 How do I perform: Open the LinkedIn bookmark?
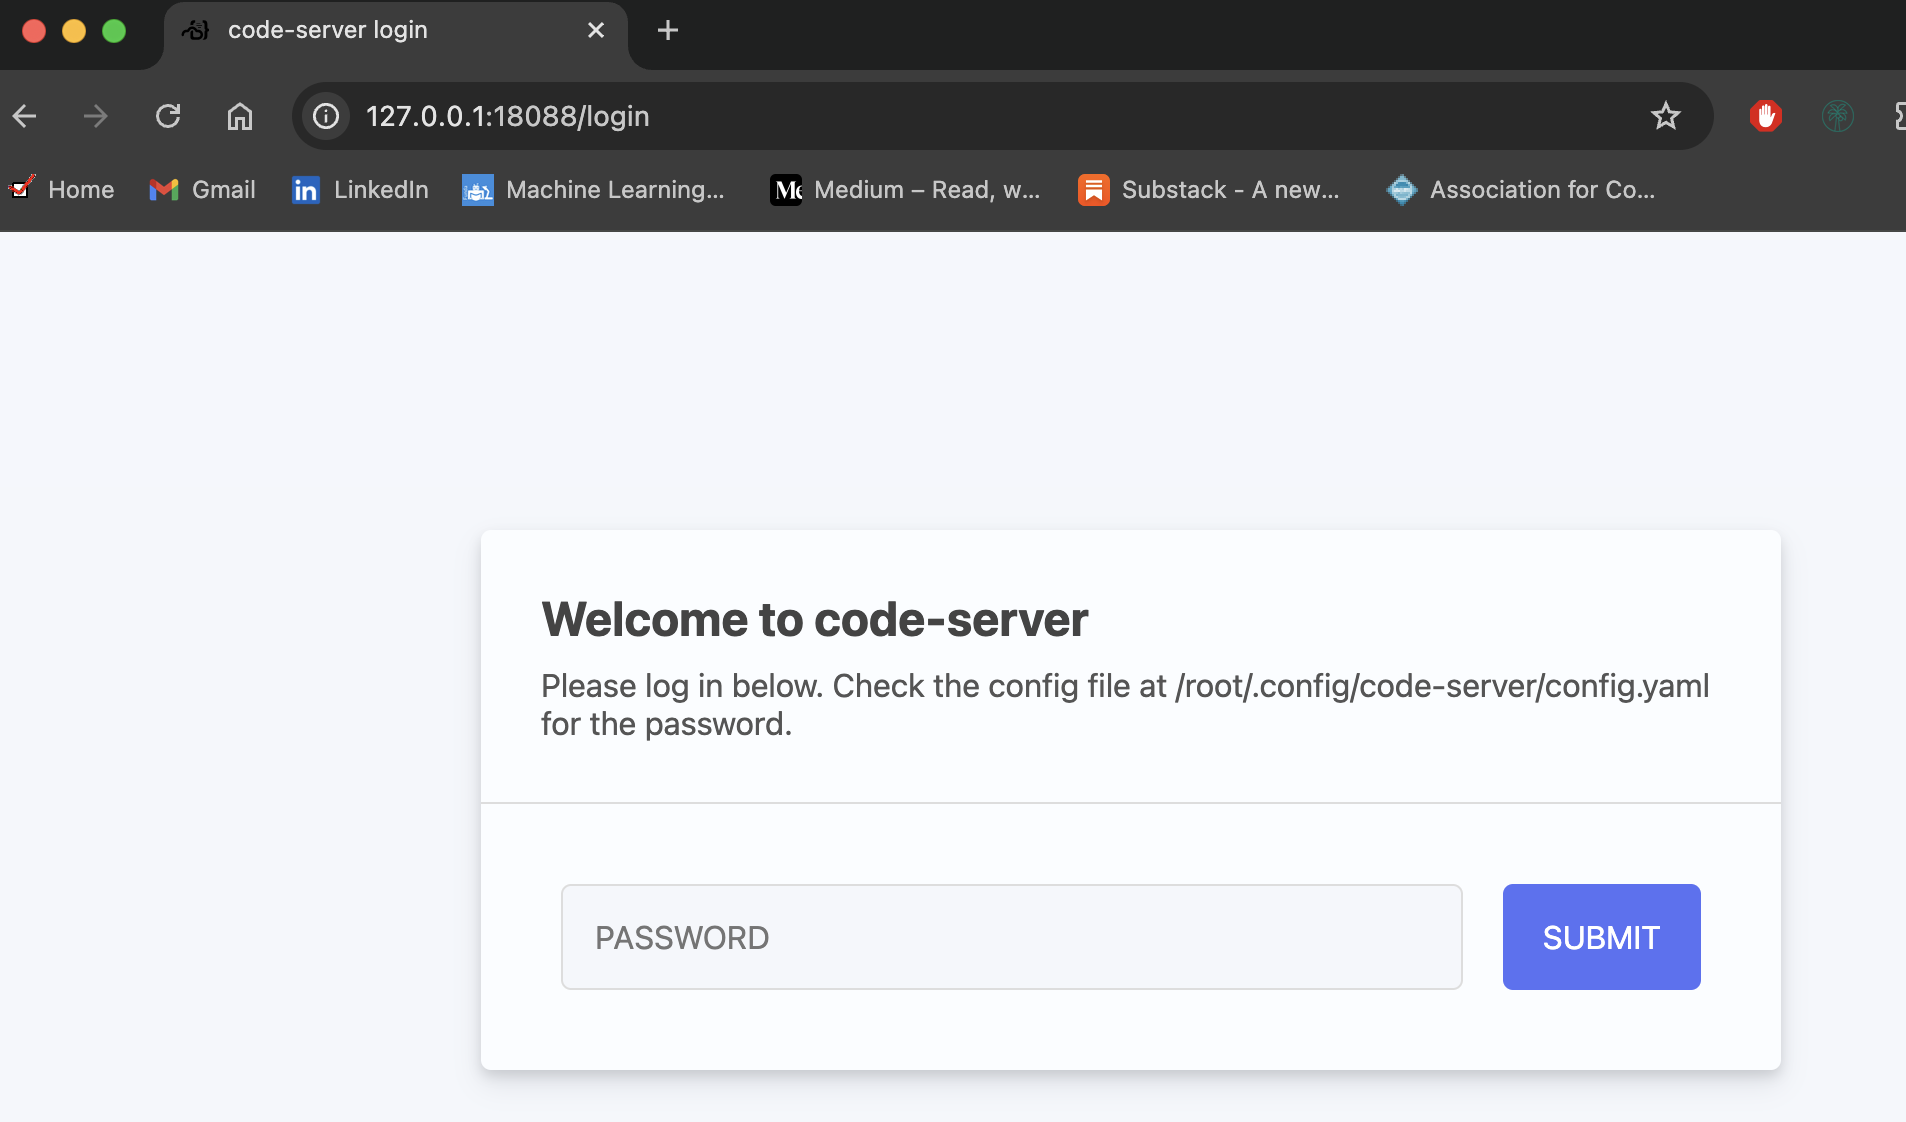(361, 190)
